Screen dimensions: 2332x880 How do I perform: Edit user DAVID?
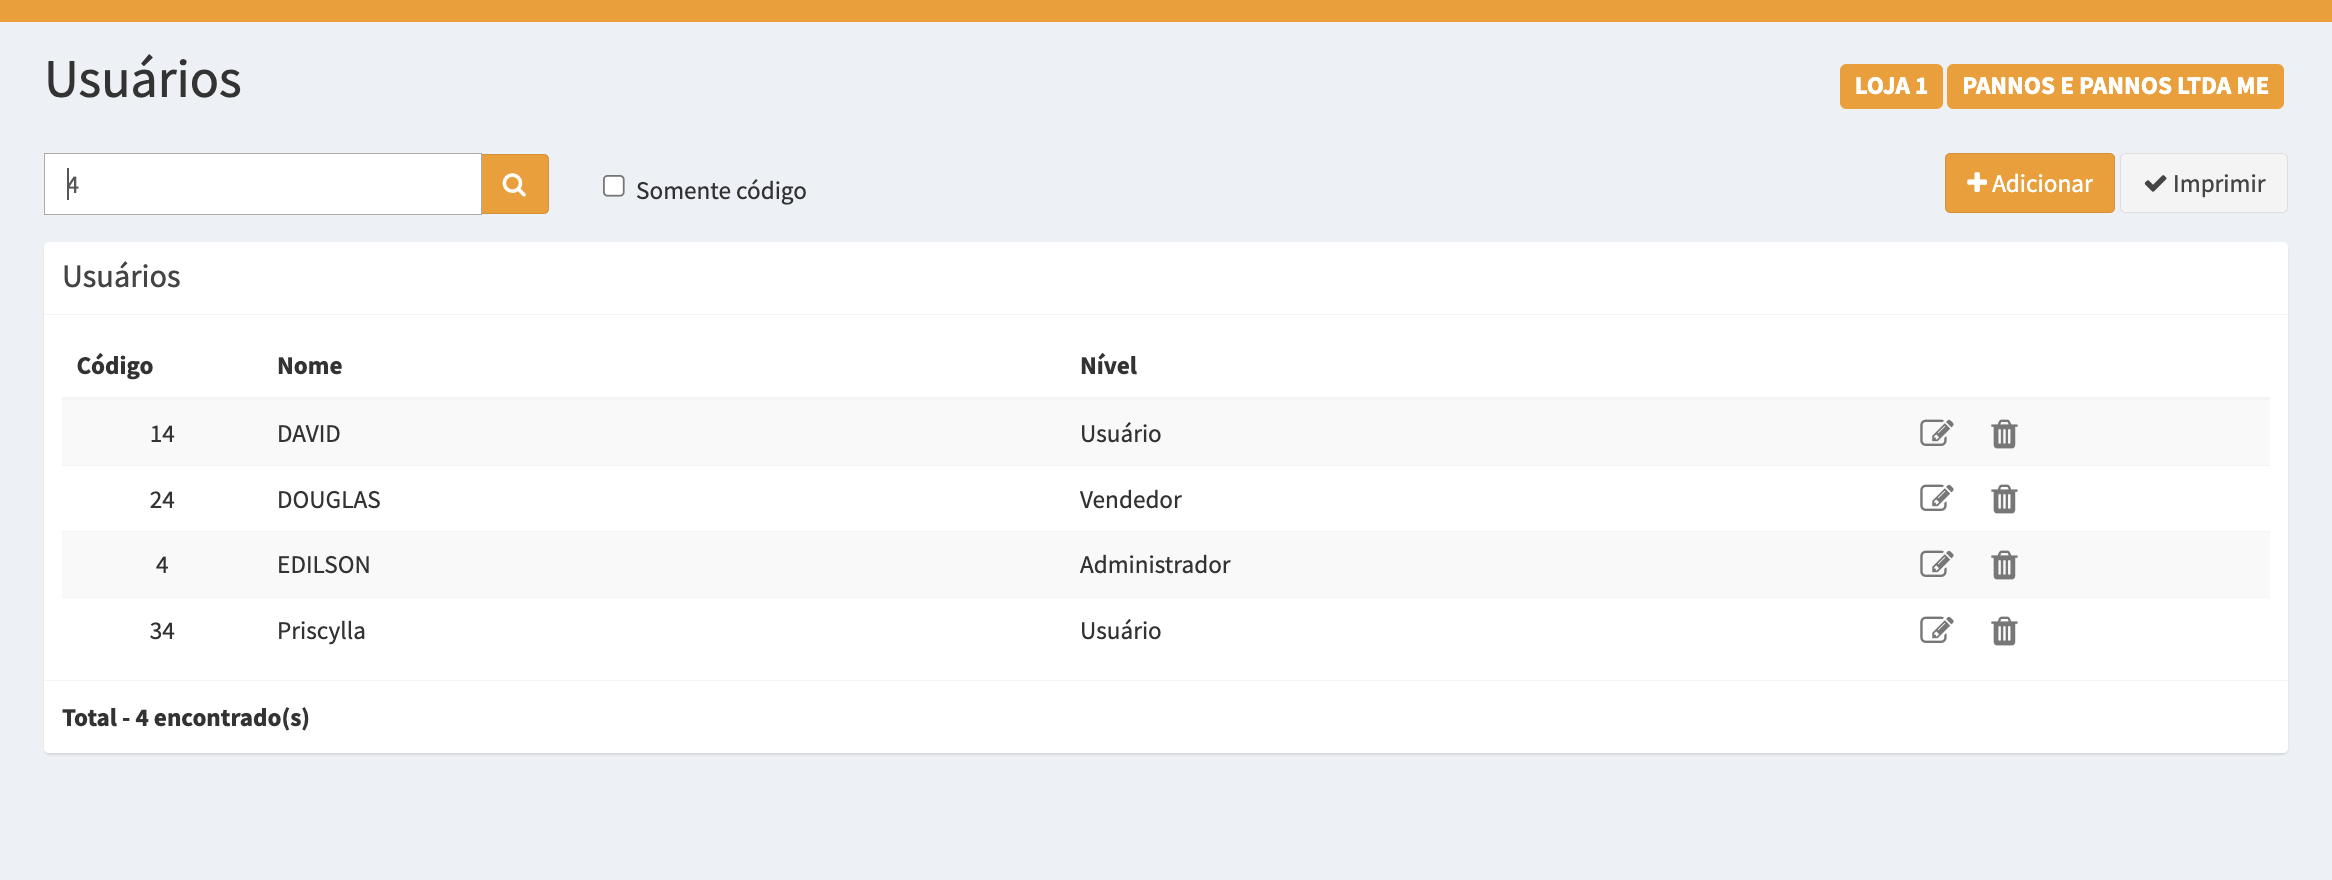(x=1936, y=433)
